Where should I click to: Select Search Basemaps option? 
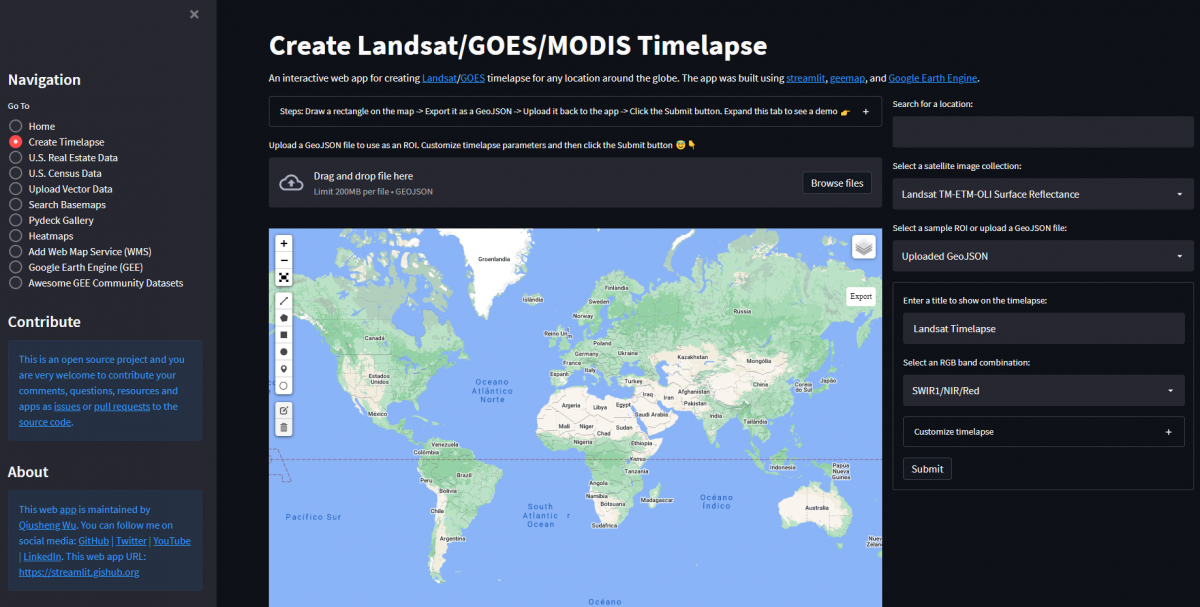57,205
